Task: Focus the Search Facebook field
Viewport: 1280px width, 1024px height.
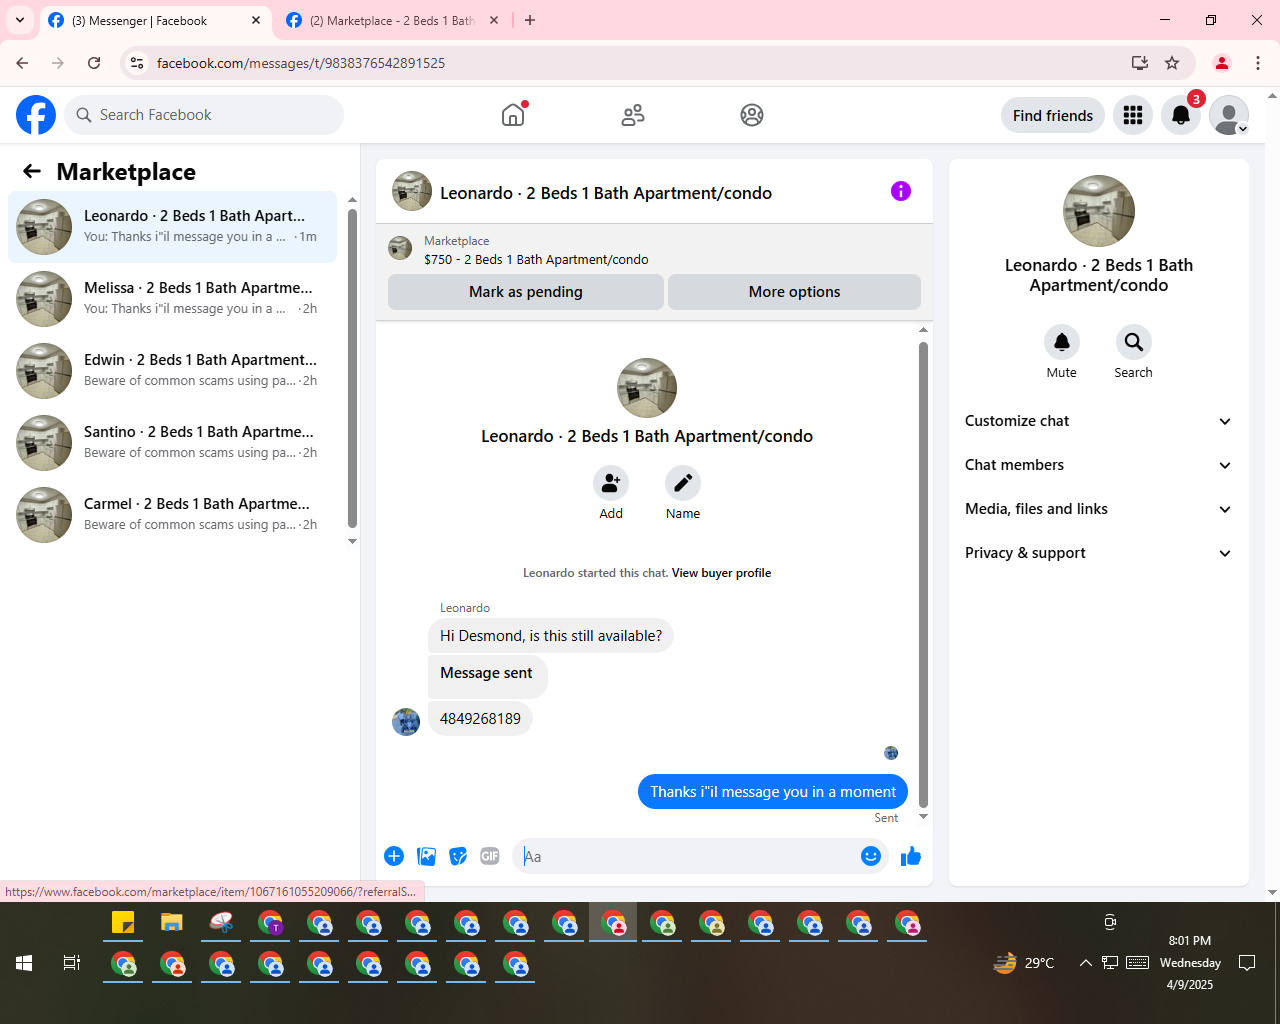Action: tap(204, 115)
